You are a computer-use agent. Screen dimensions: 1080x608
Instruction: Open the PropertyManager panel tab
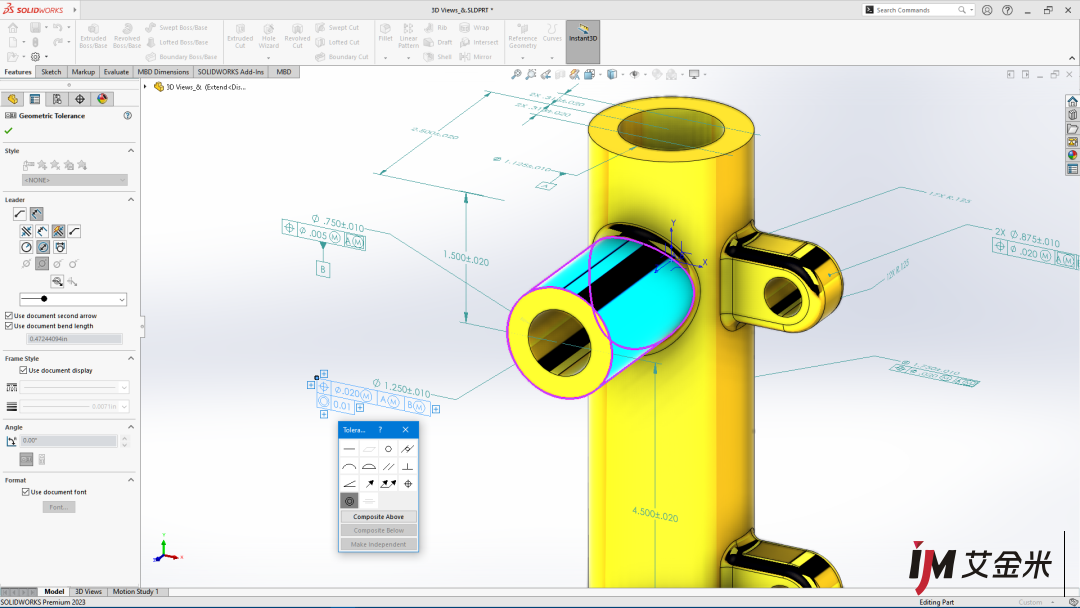tap(34, 99)
